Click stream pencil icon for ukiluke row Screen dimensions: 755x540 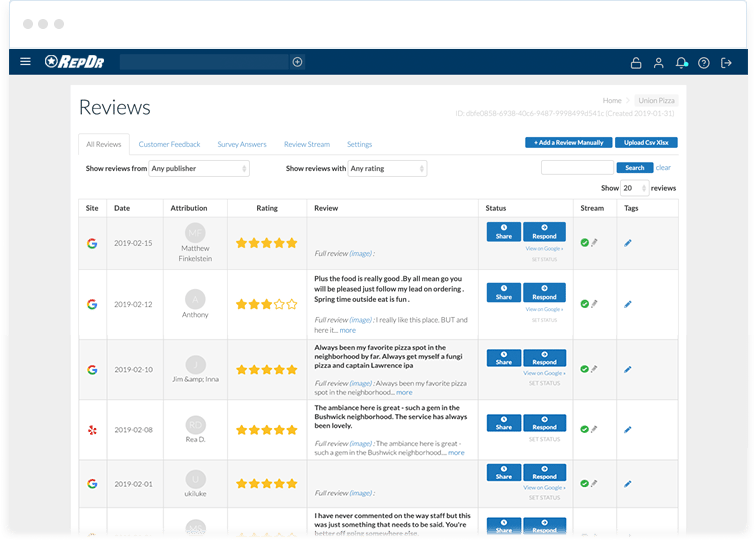point(594,483)
